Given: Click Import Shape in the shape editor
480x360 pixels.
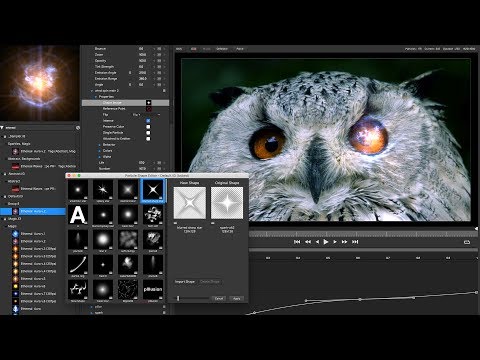Looking at the screenshot, I should (x=185, y=282).
